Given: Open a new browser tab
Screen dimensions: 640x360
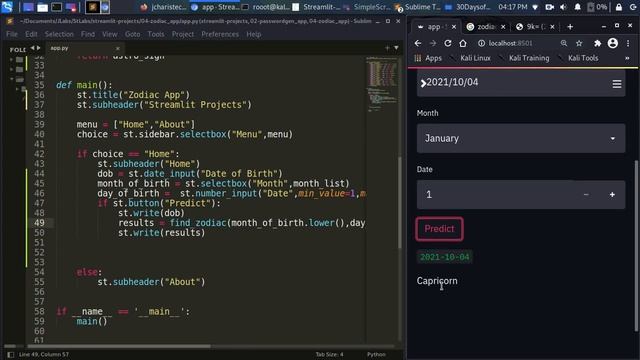Looking at the screenshot, I should pyautogui.click(x=570, y=27).
